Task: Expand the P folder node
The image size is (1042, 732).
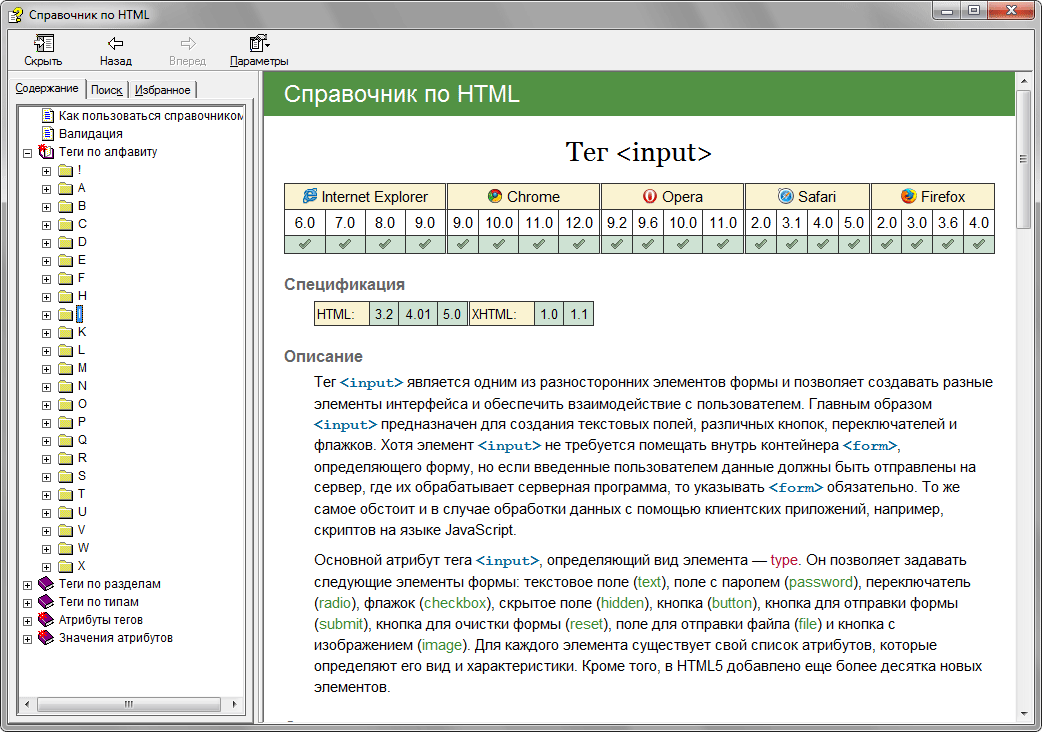Action: [46, 423]
